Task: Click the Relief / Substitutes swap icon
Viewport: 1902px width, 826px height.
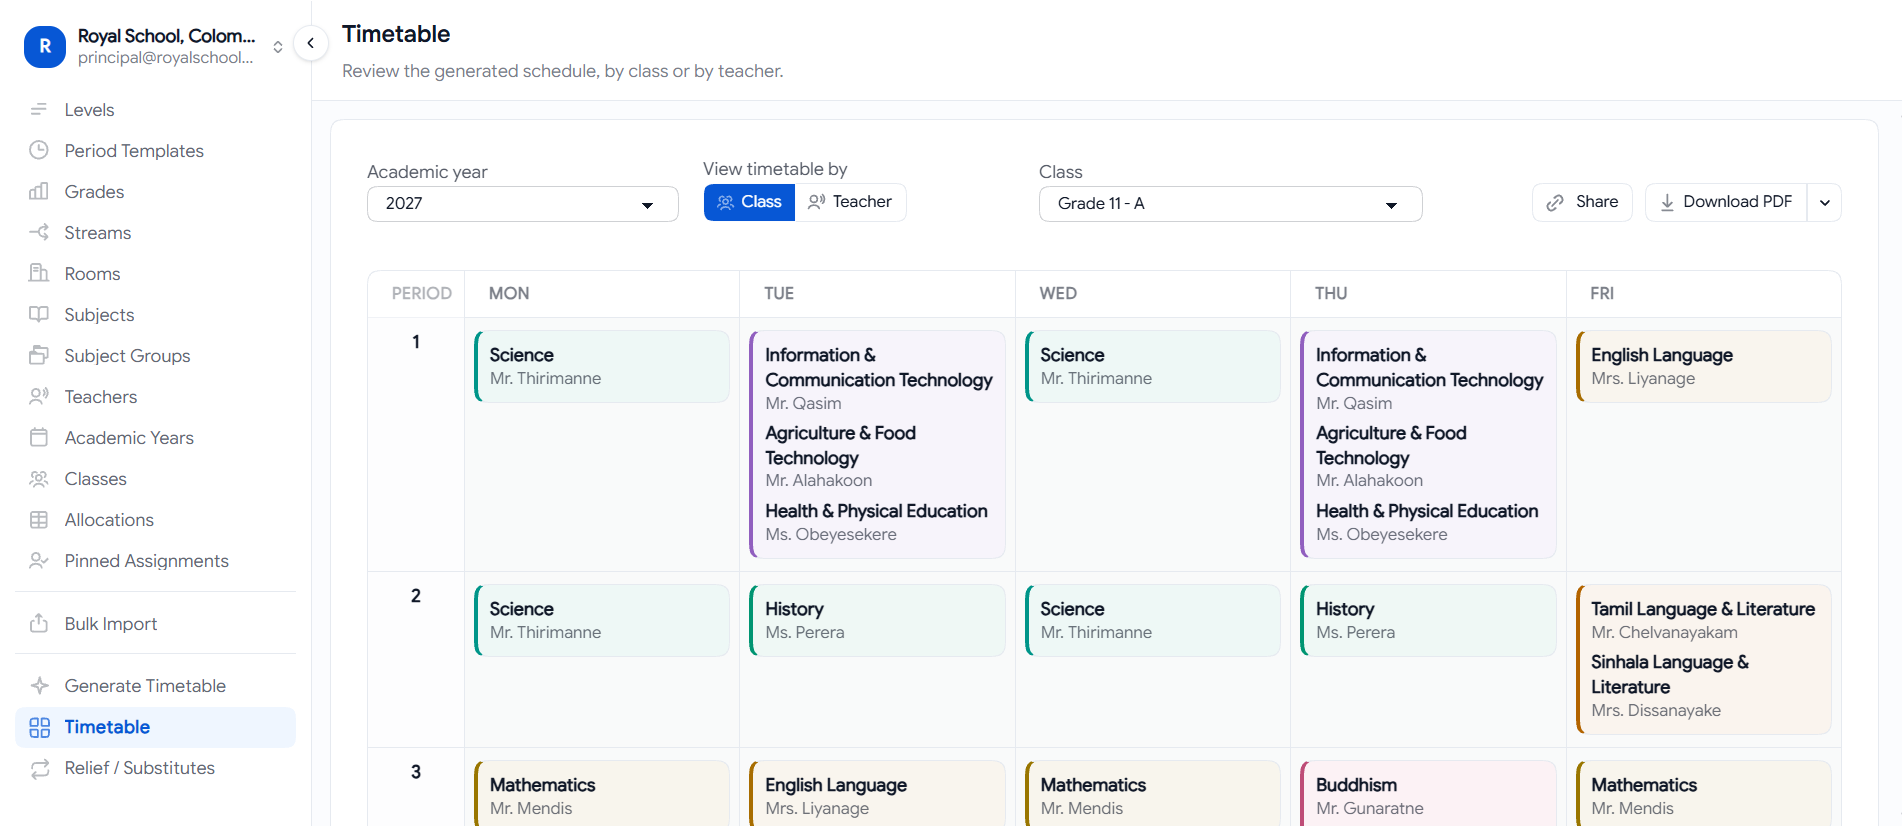Action: [x=39, y=768]
